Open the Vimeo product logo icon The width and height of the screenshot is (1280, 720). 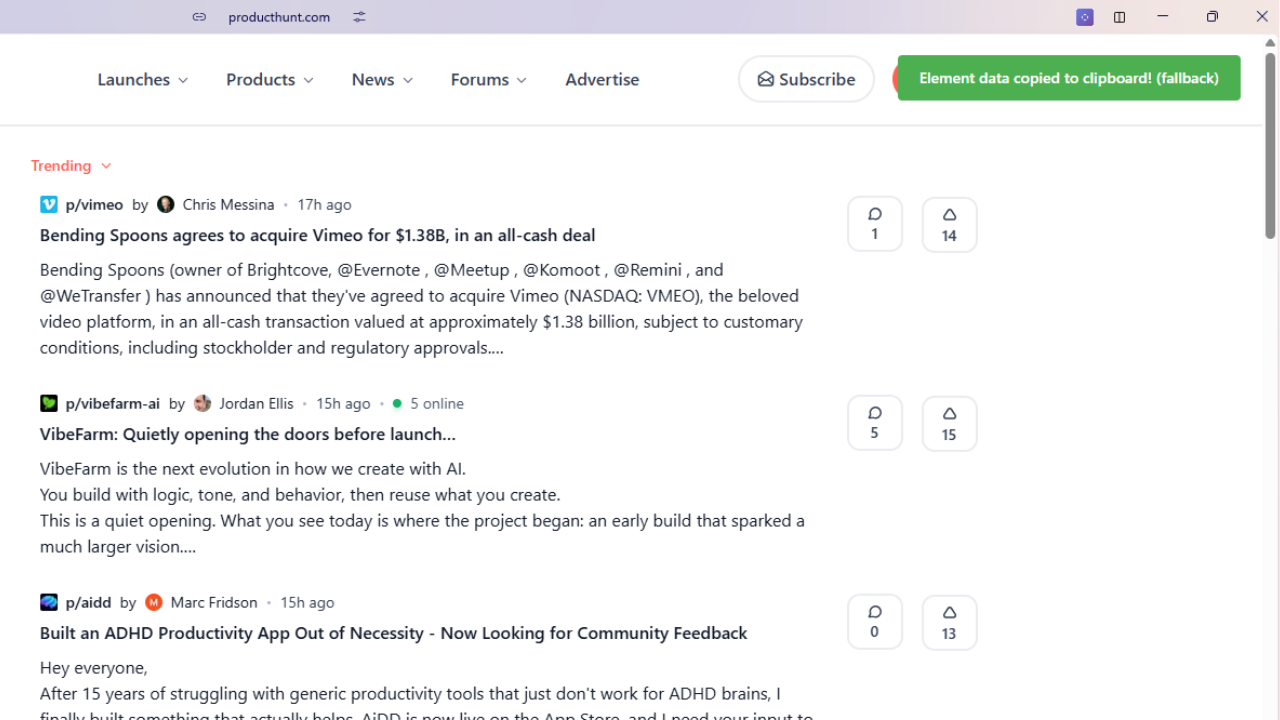point(49,204)
